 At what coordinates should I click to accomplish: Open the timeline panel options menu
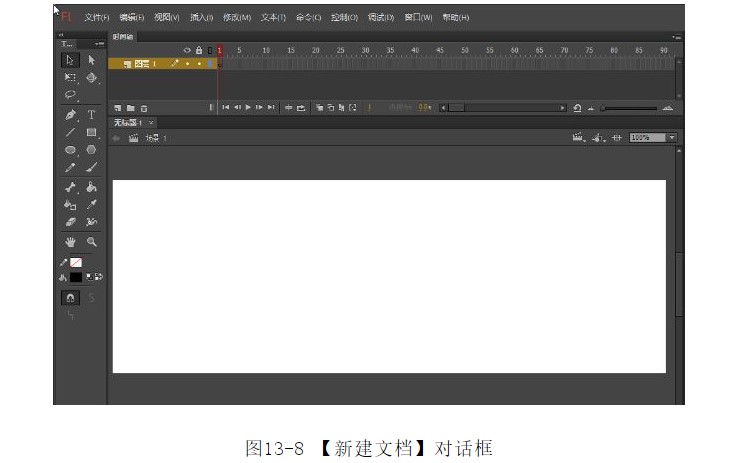pyautogui.click(x=677, y=37)
